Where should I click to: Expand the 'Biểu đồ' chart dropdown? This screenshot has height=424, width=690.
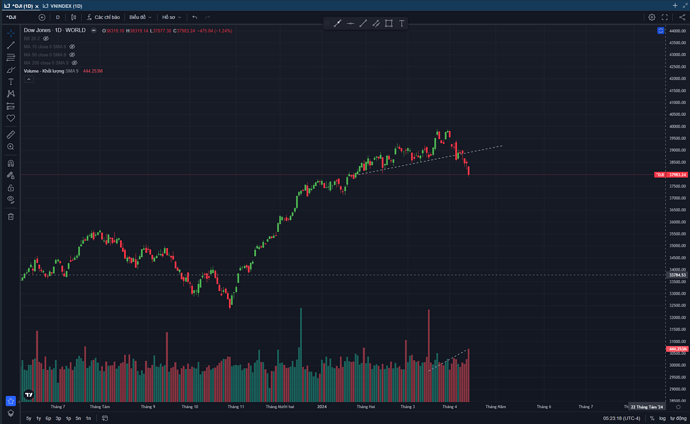click(x=139, y=17)
